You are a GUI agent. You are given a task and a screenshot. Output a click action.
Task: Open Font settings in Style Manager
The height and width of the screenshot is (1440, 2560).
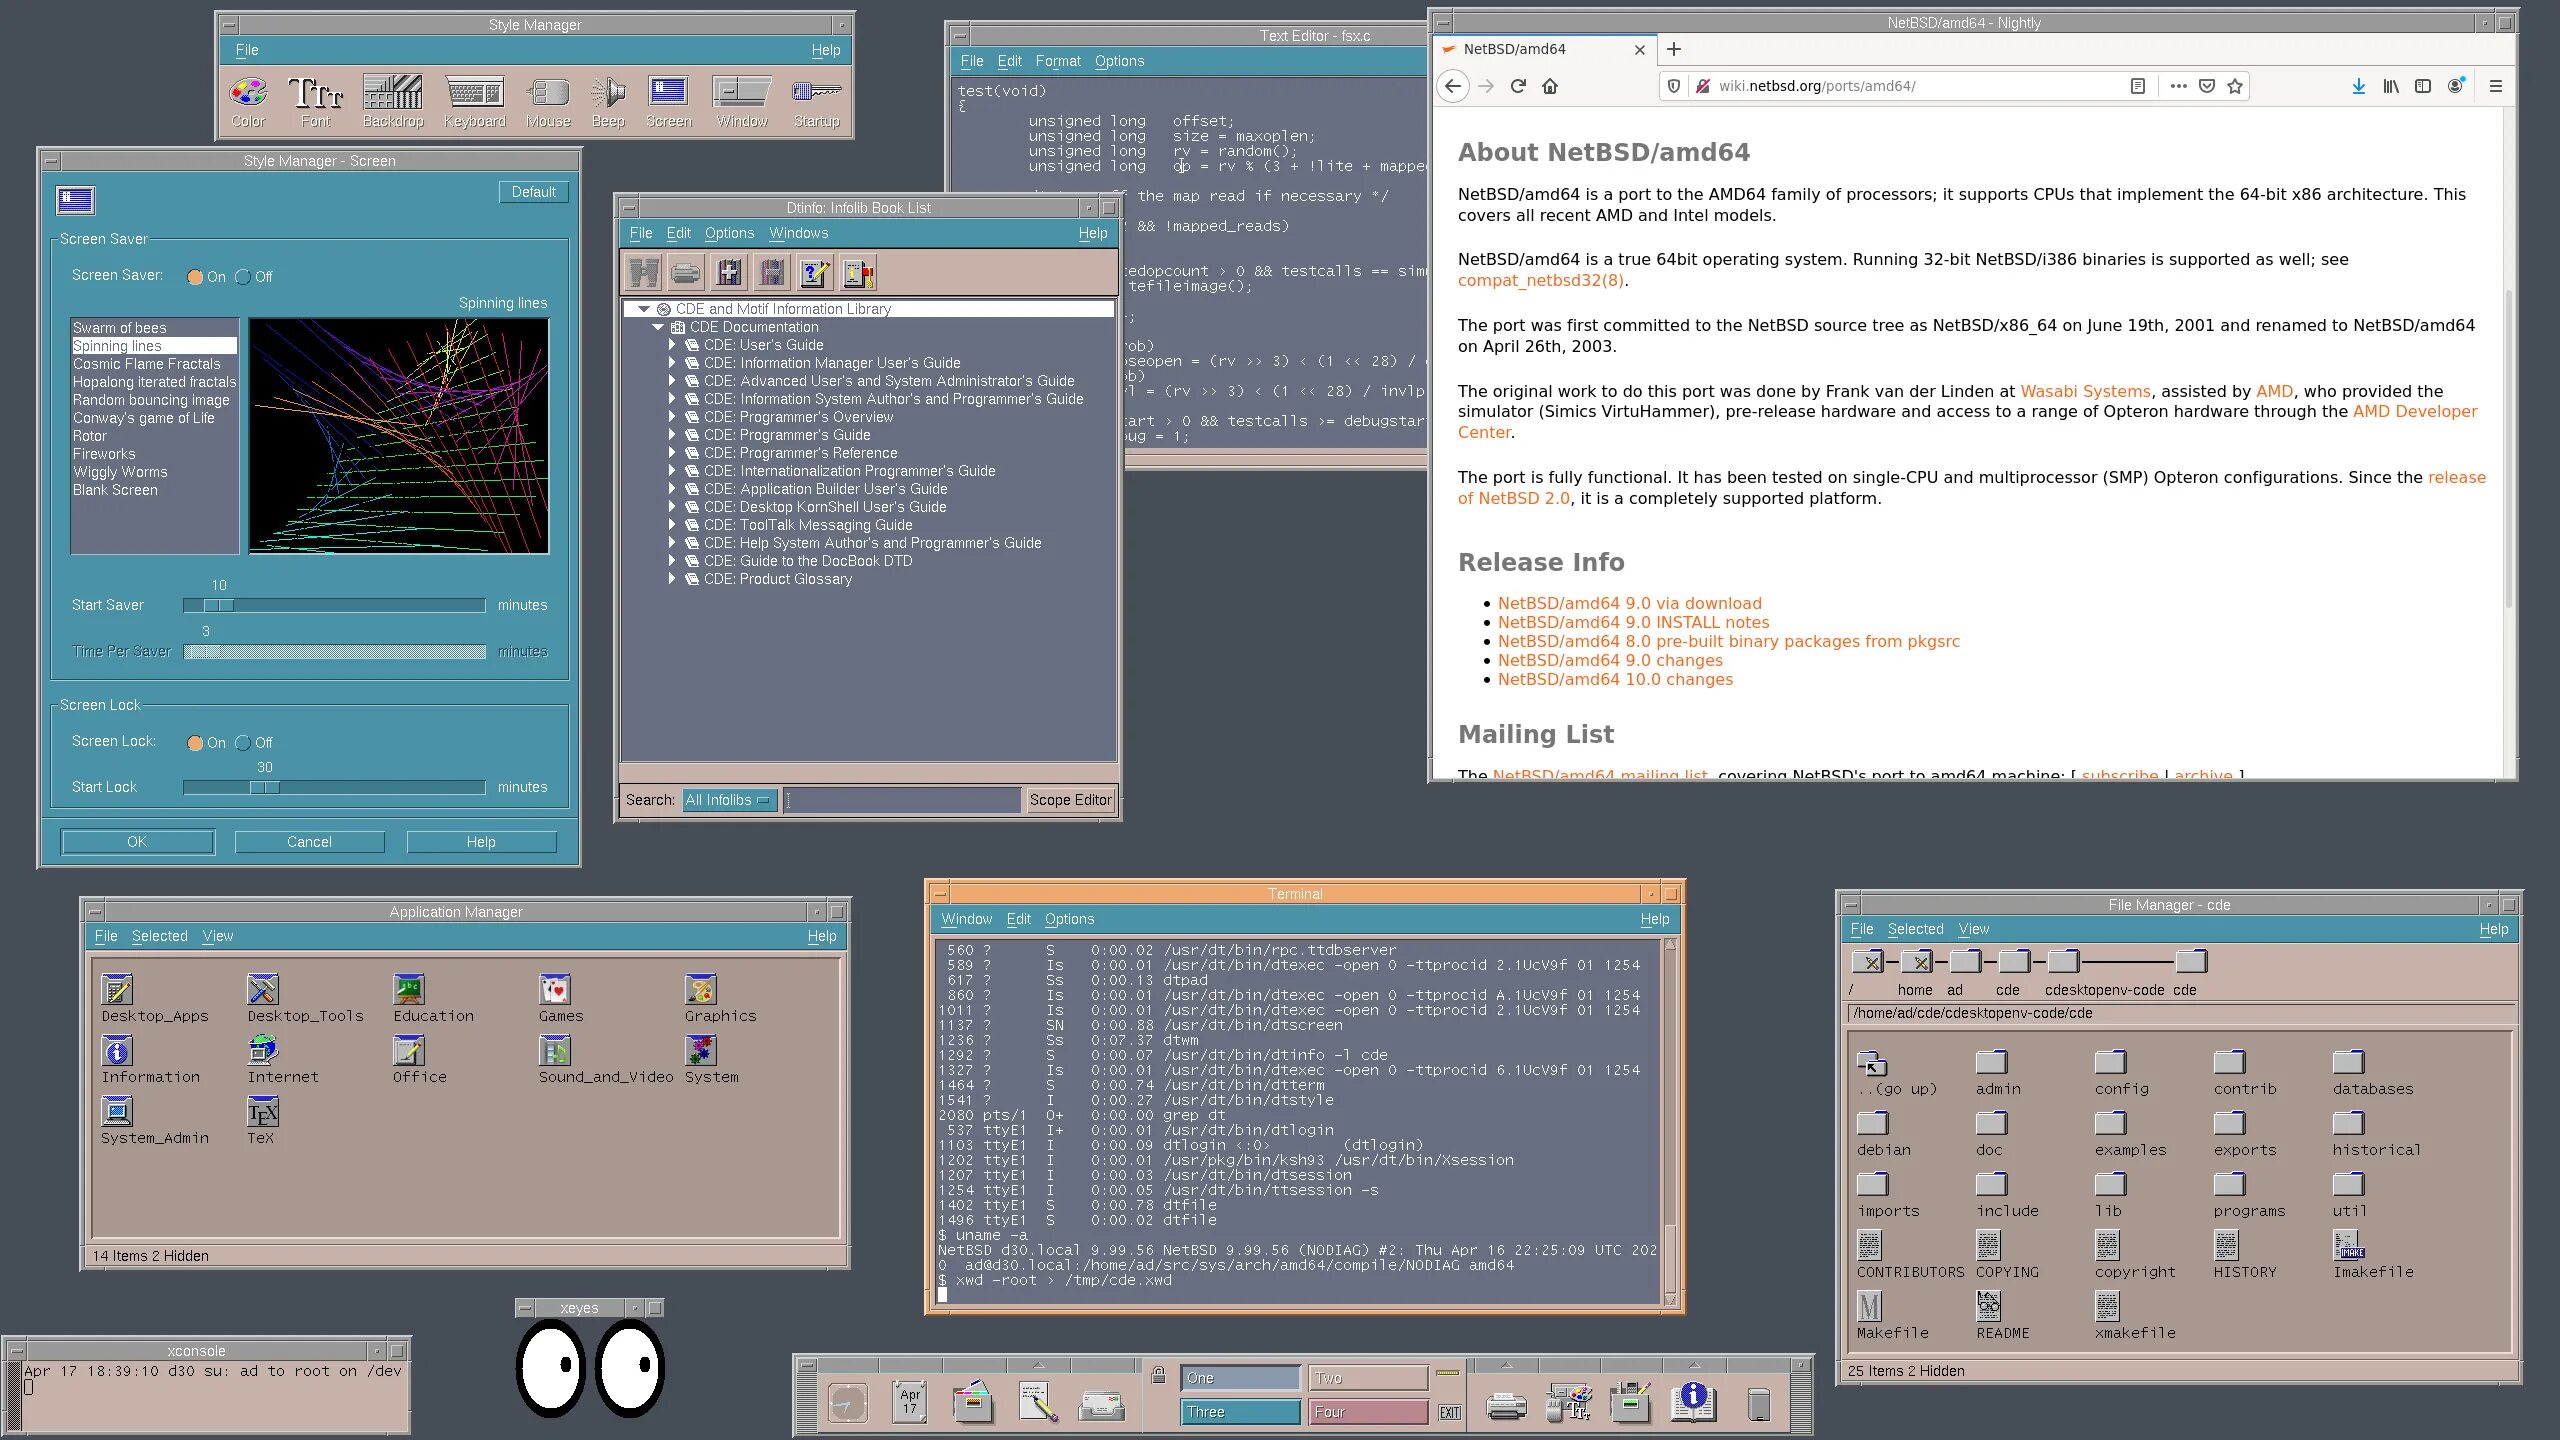click(315, 101)
